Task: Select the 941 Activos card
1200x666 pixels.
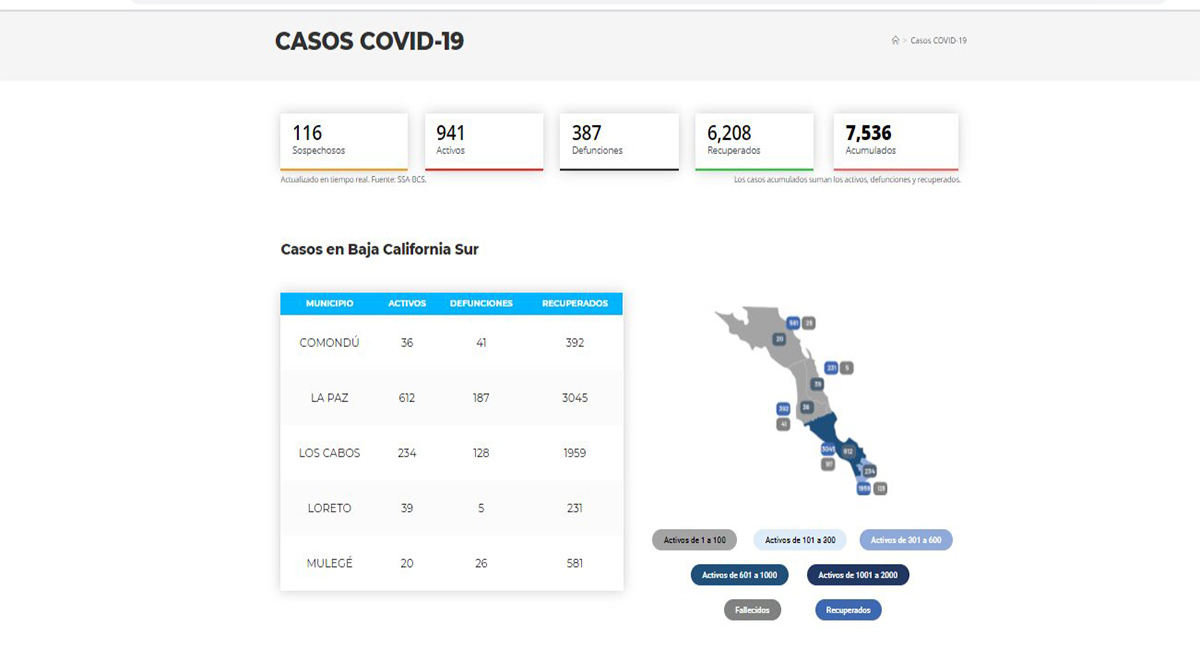Action: [x=484, y=142]
